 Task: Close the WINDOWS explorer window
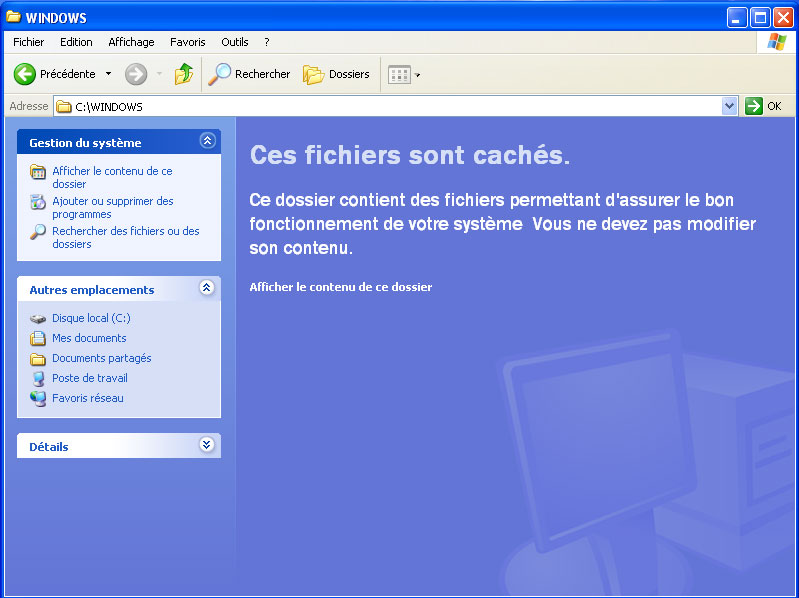click(x=783, y=18)
